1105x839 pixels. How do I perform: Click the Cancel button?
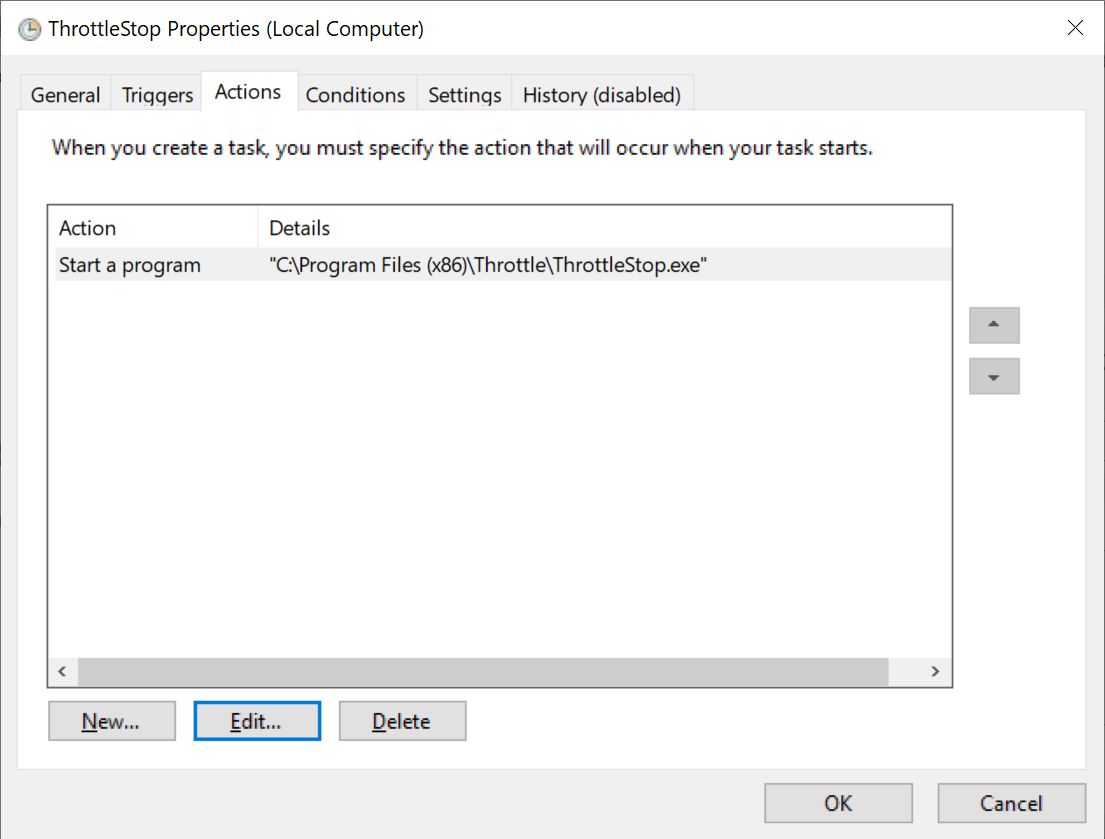1011,803
